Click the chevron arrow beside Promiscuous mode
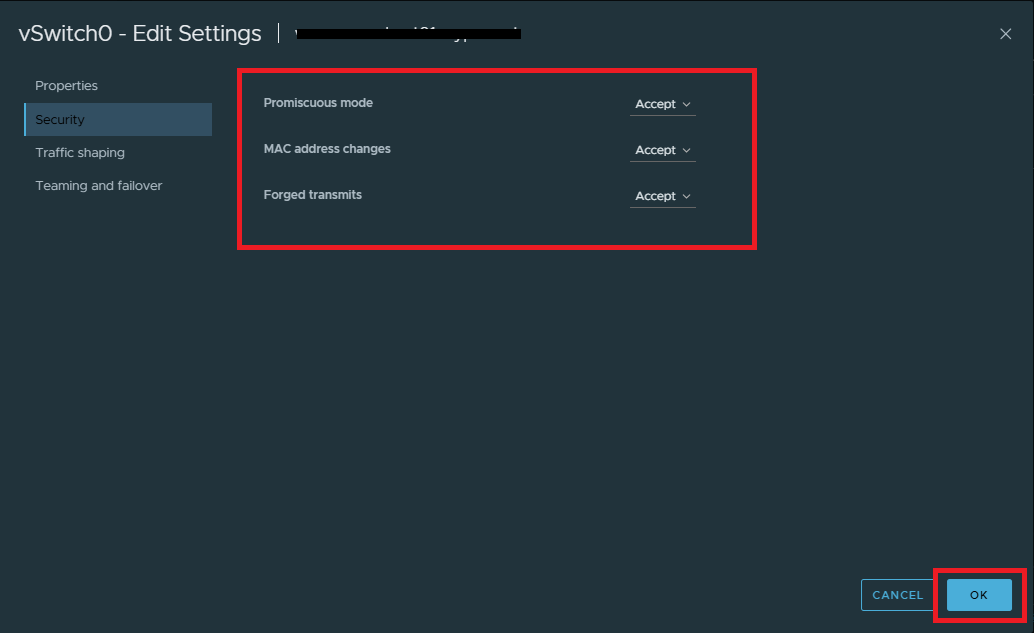The width and height of the screenshot is (1034, 633). click(686, 104)
